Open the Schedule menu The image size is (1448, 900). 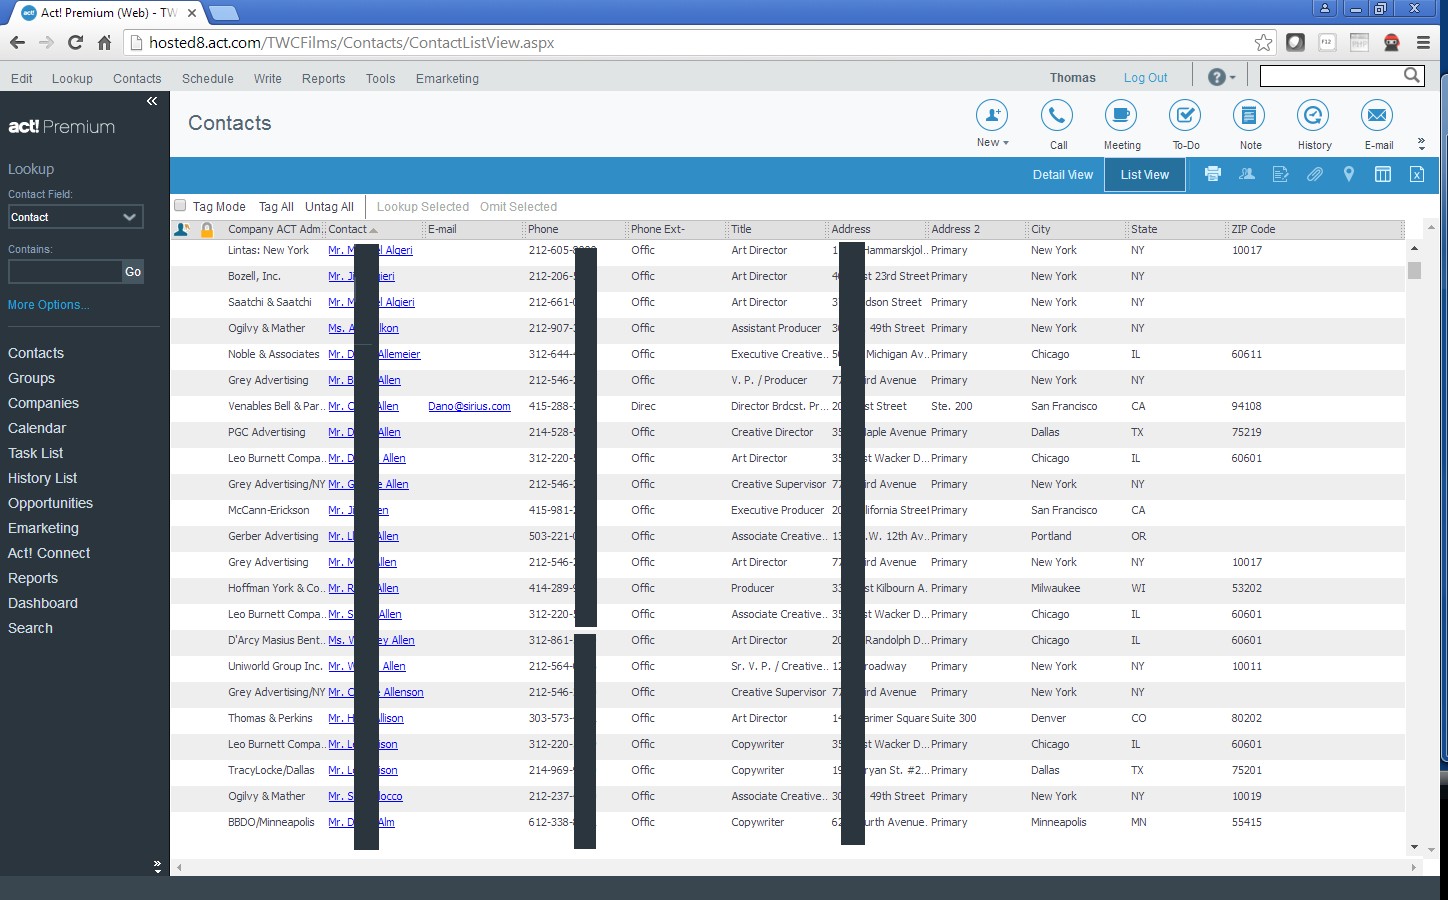click(208, 78)
